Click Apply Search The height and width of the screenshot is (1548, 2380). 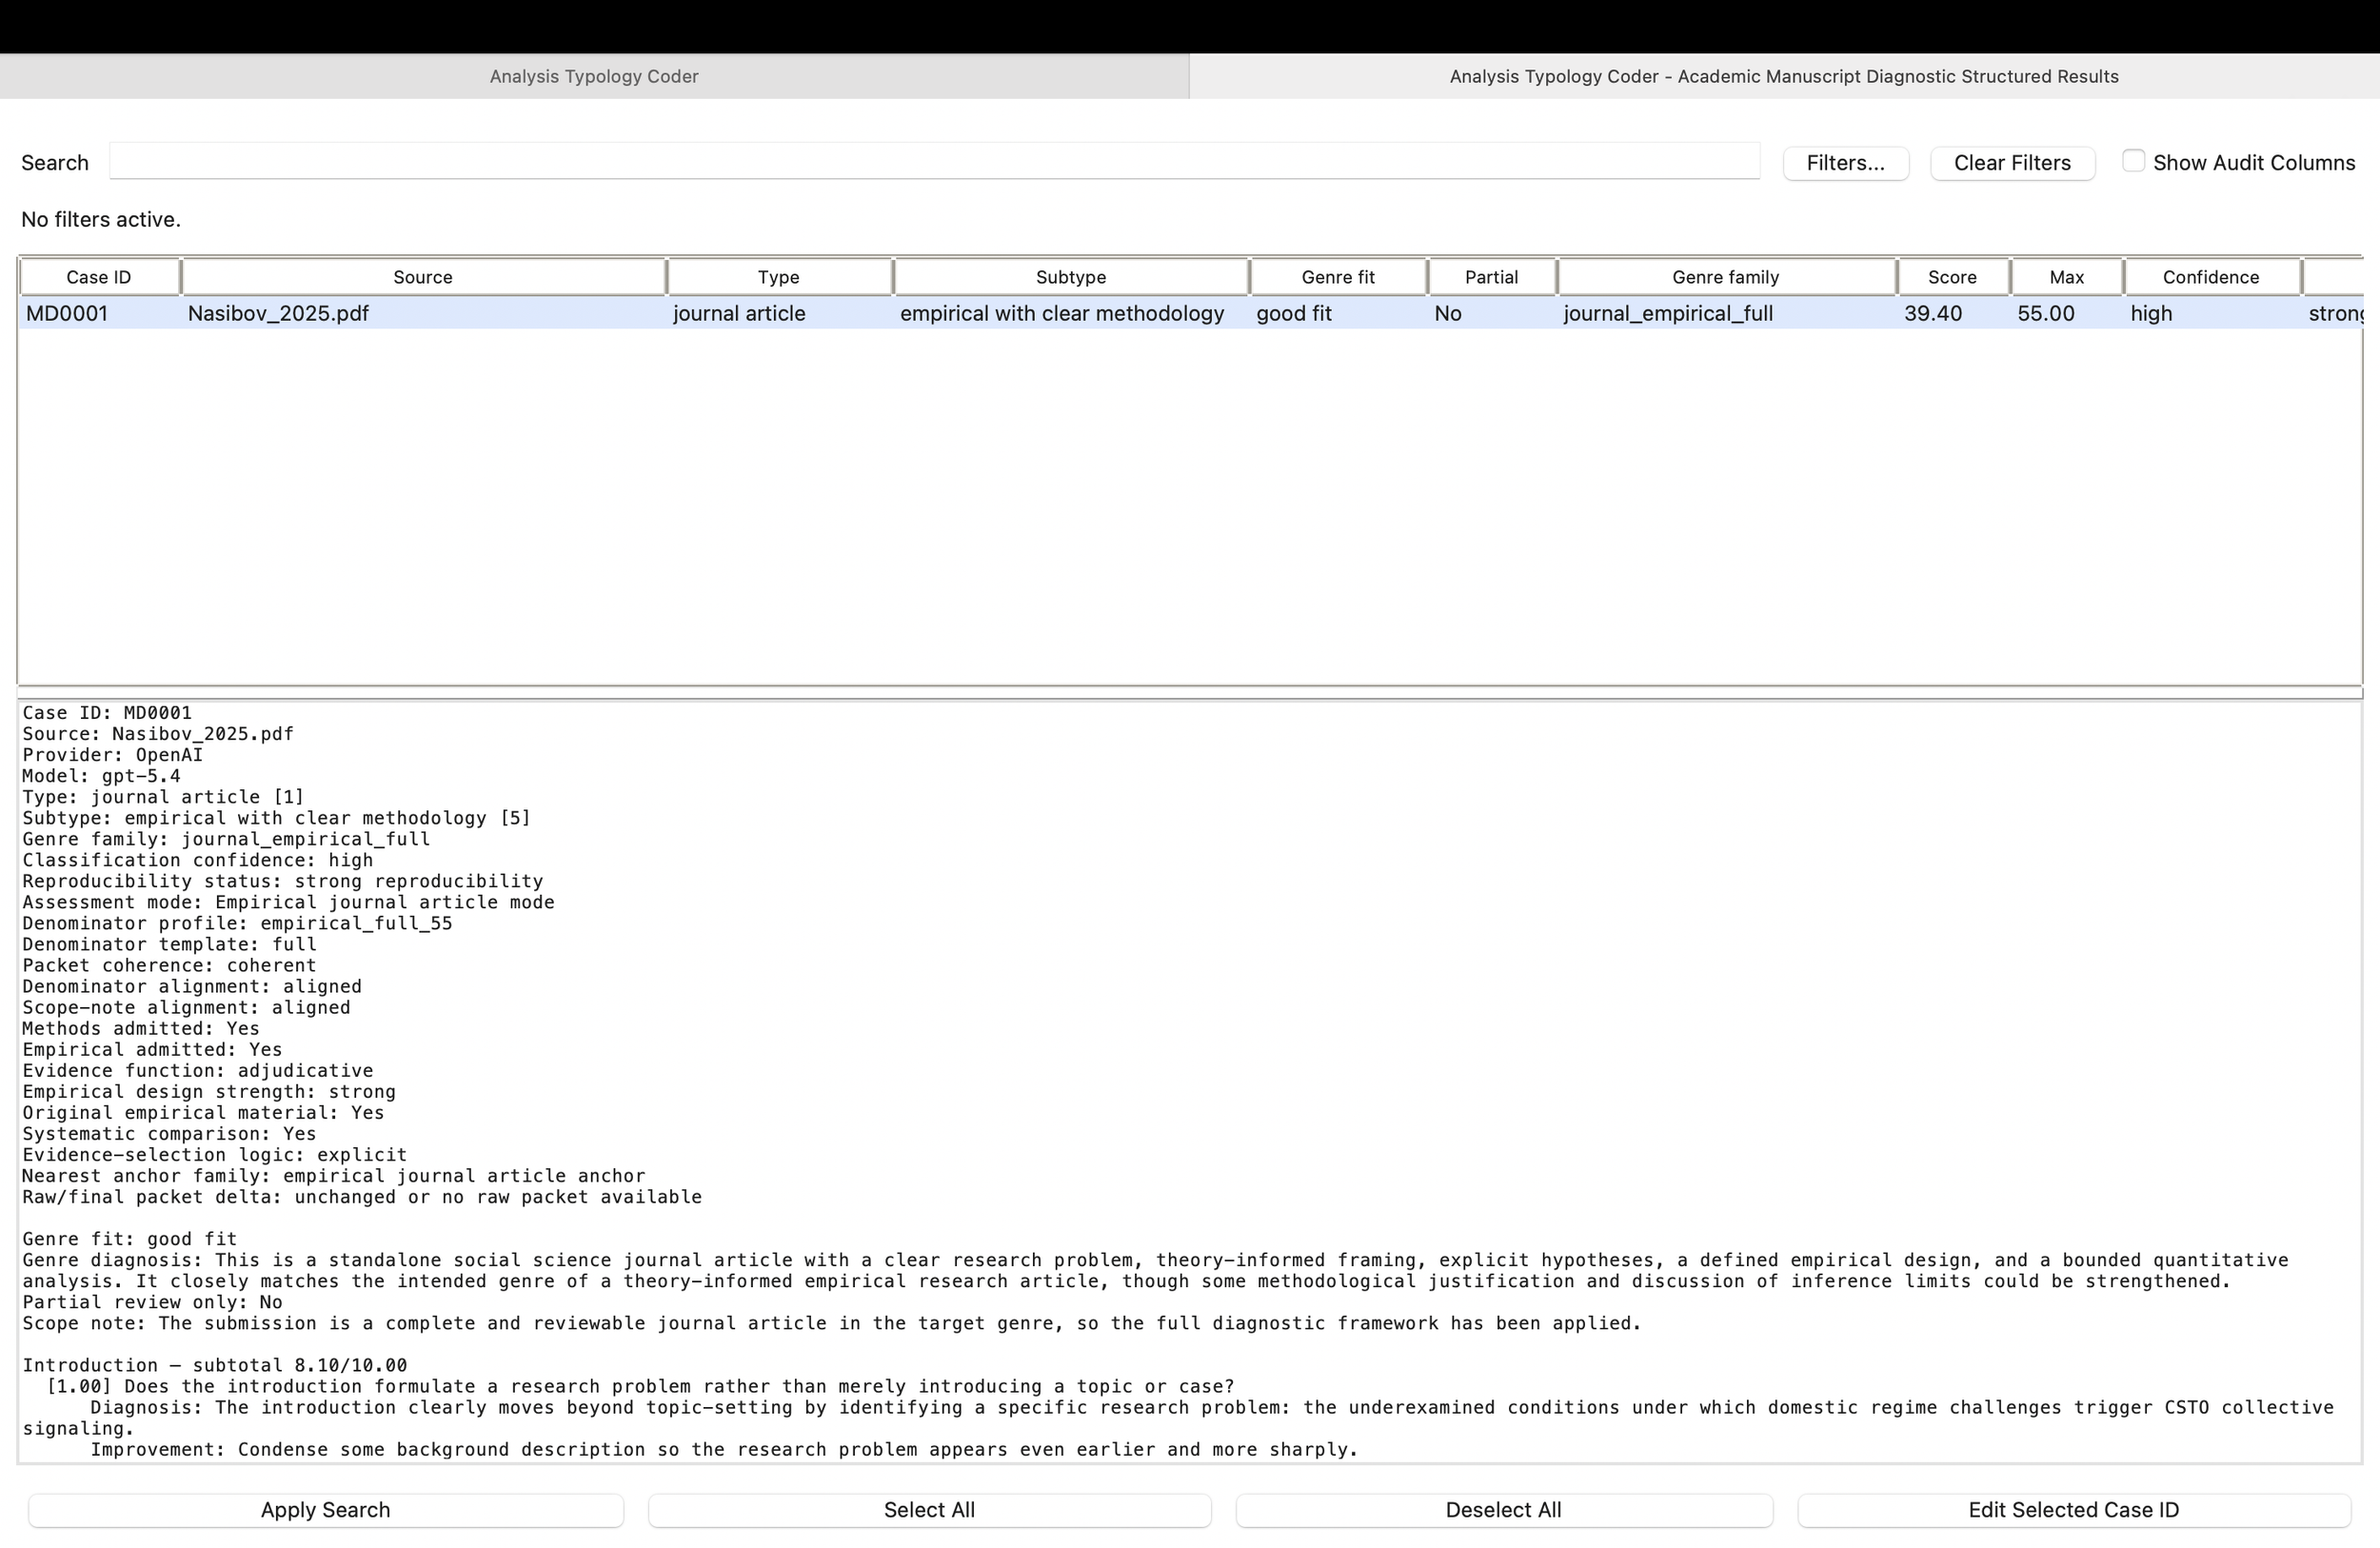click(325, 1510)
